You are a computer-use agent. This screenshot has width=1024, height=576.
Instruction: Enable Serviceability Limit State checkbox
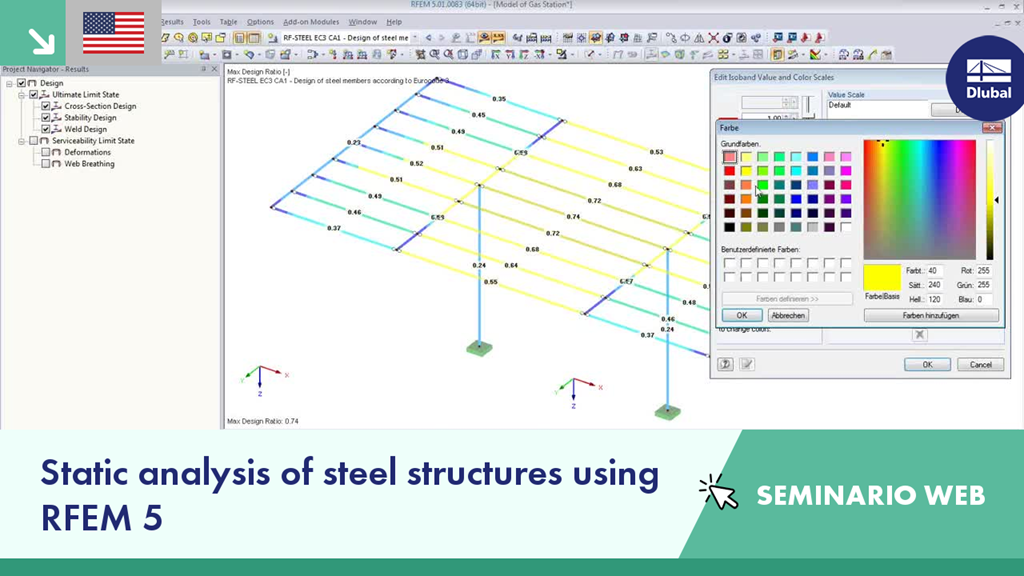[x=33, y=140]
